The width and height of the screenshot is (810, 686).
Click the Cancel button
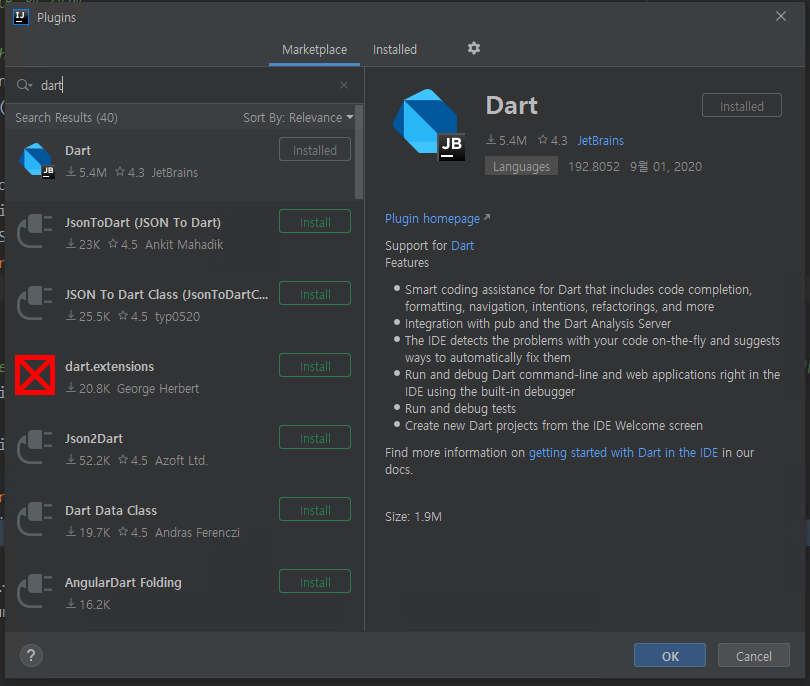(753, 656)
